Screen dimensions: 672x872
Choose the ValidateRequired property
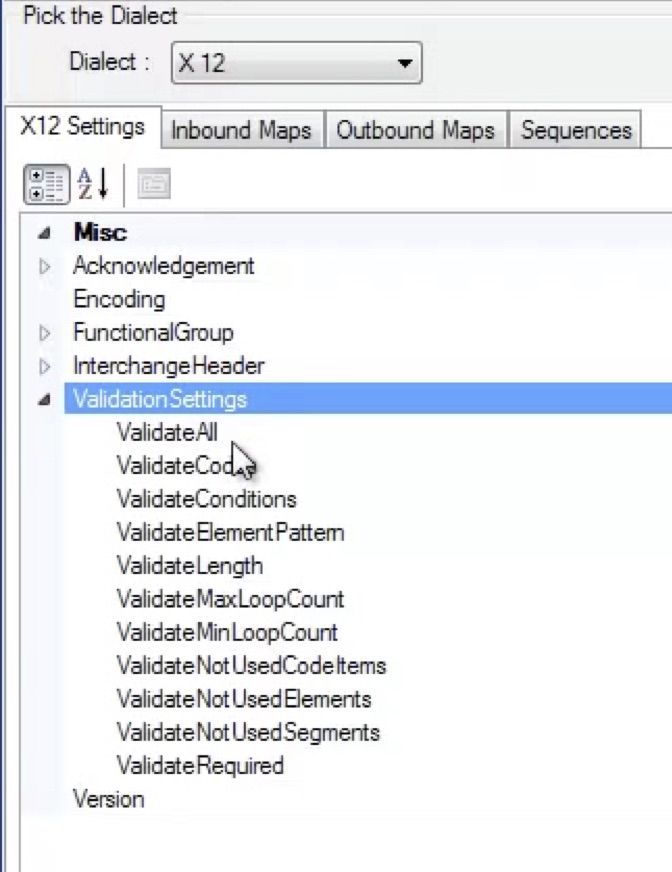200,766
